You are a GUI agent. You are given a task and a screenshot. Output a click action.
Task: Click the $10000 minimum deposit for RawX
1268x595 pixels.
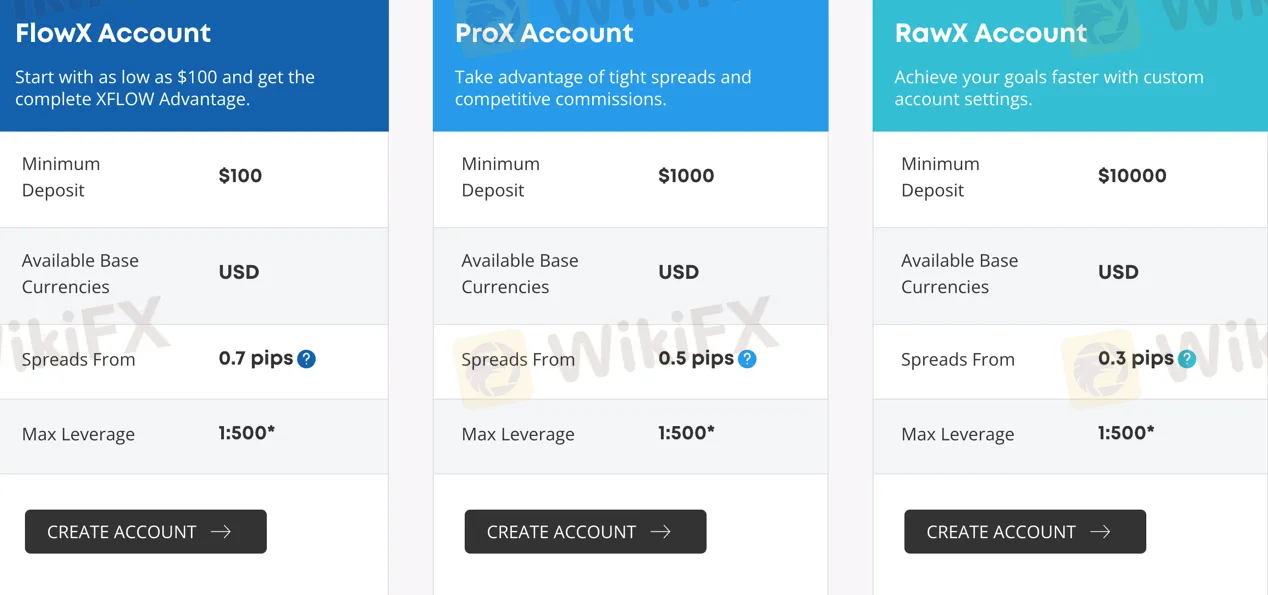pos(1132,175)
